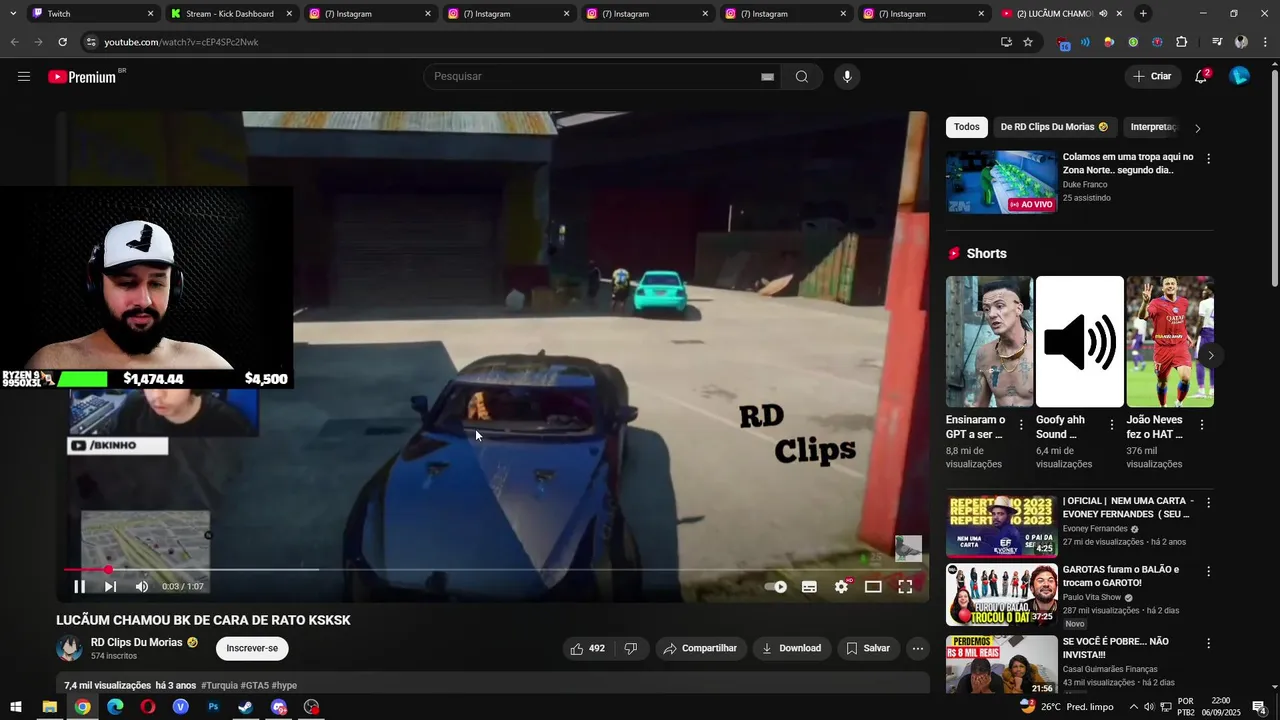The image size is (1280, 720).
Task: Open the RD Clips Du Morias channel avatar
Action: [69, 648]
